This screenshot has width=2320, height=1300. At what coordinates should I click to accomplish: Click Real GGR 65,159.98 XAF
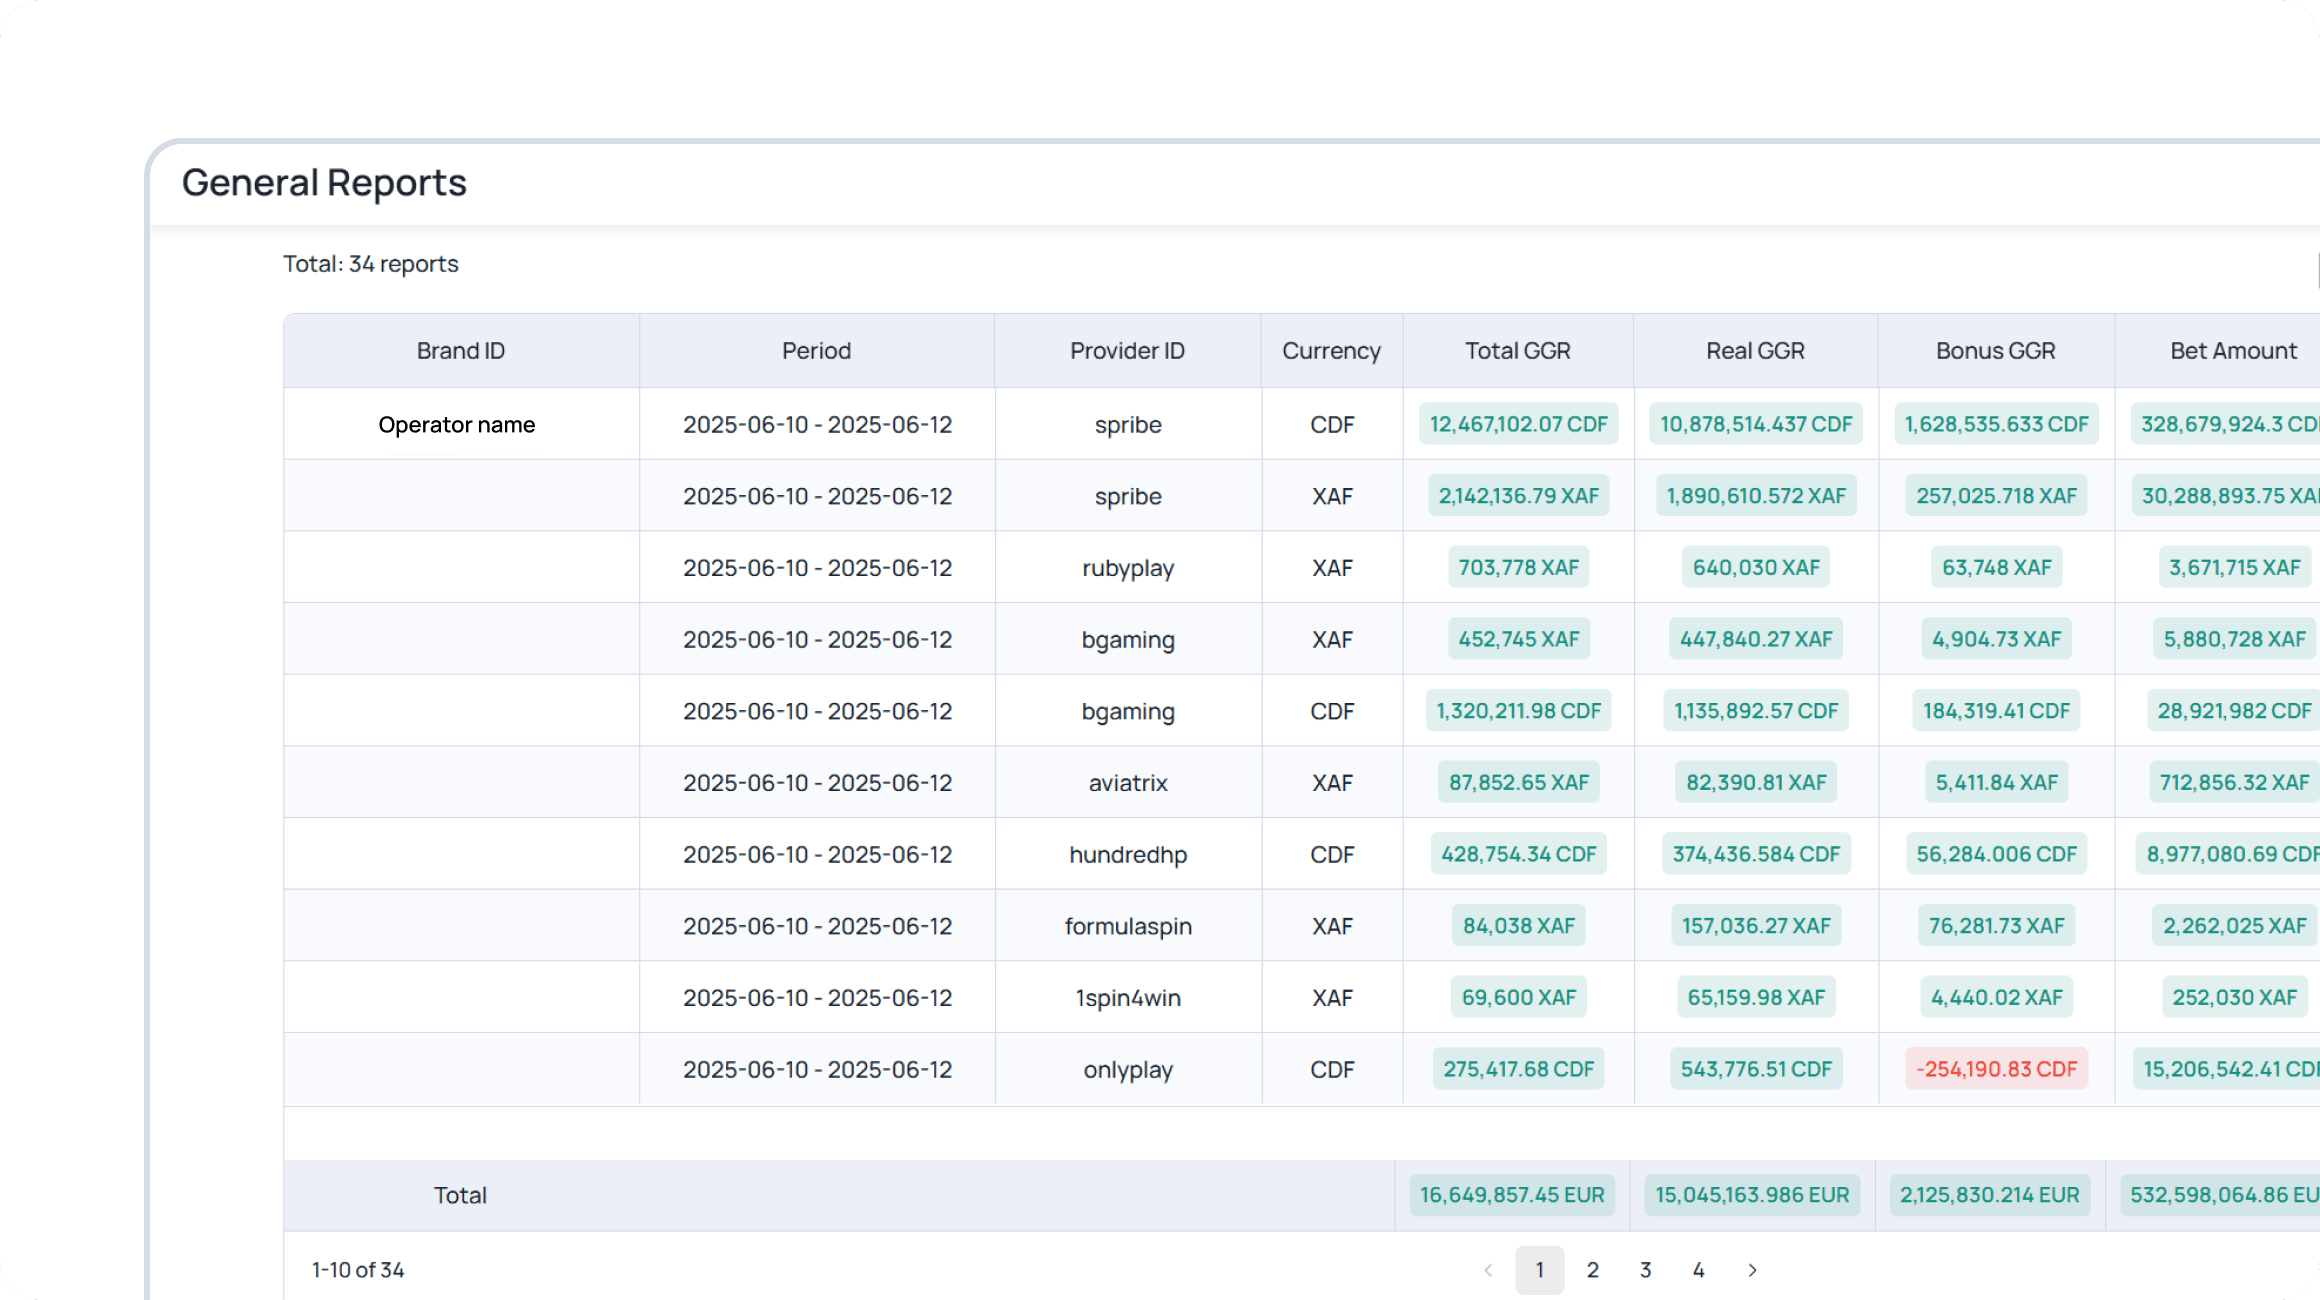(x=1757, y=997)
